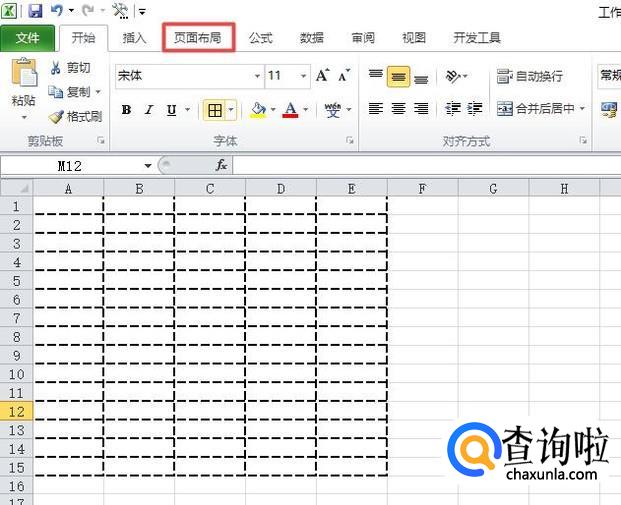The width and height of the screenshot is (621, 505).
Task: Expand the 复制 copy options arrow
Action: 98,92
